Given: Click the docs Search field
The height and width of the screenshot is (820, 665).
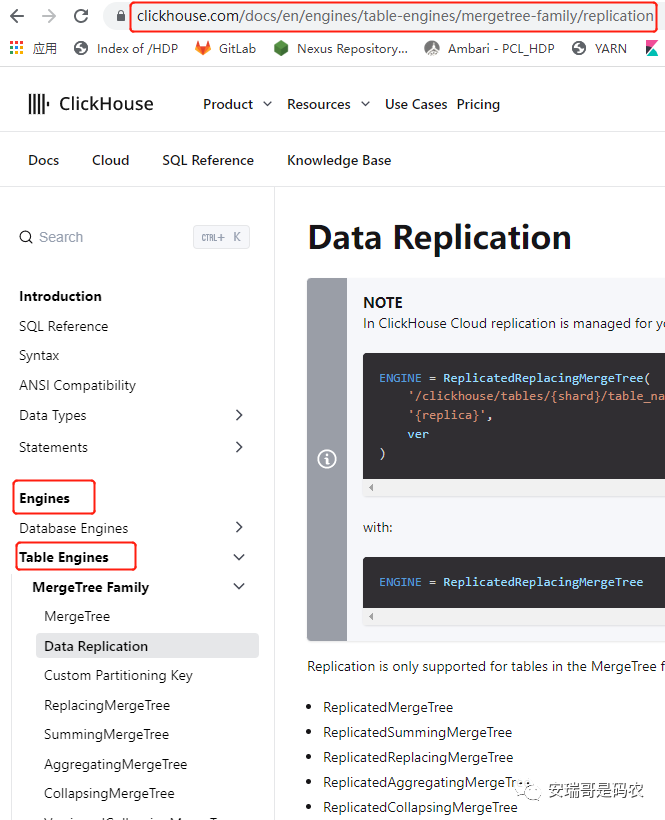Looking at the screenshot, I should pyautogui.click(x=100, y=237).
